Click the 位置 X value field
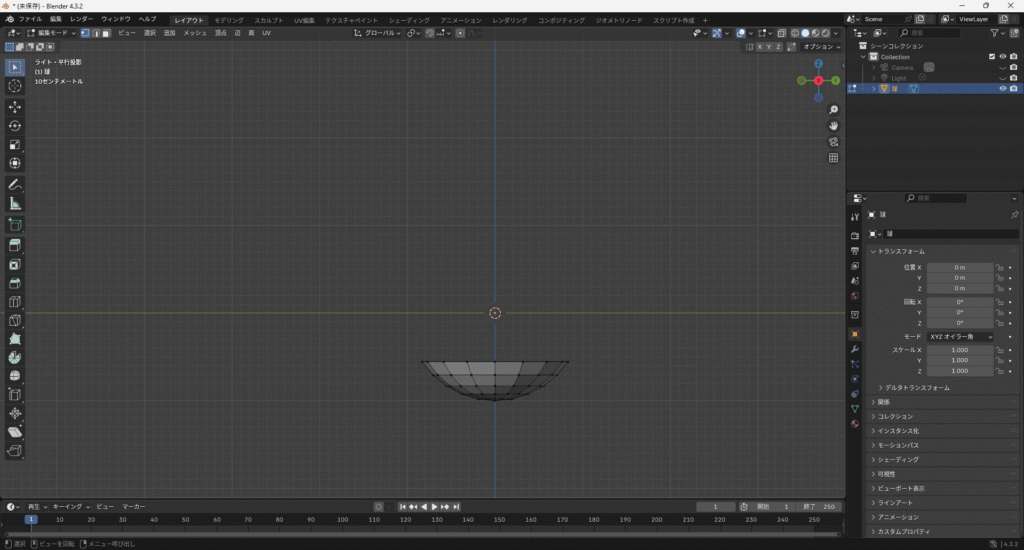This screenshot has width=1024, height=550. [960, 267]
